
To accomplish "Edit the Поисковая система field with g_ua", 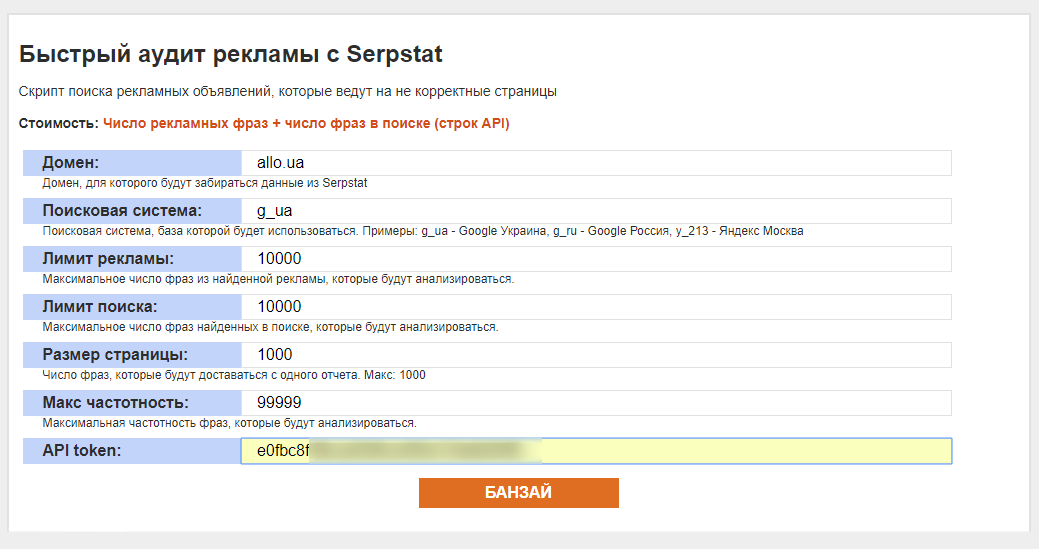I will pos(596,211).
